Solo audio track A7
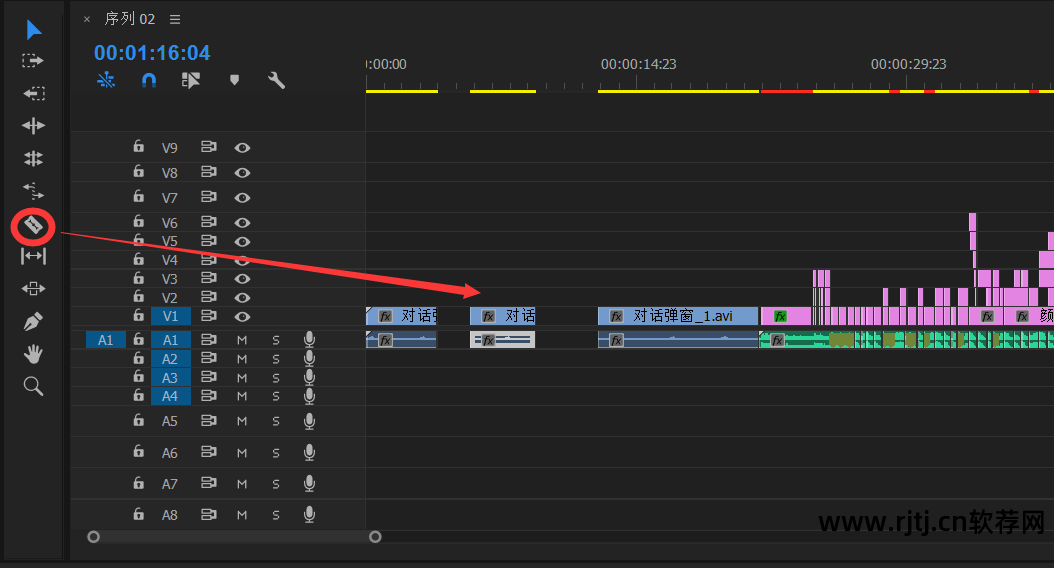1054x568 pixels. pyautogui.click(x=276, y=484)
